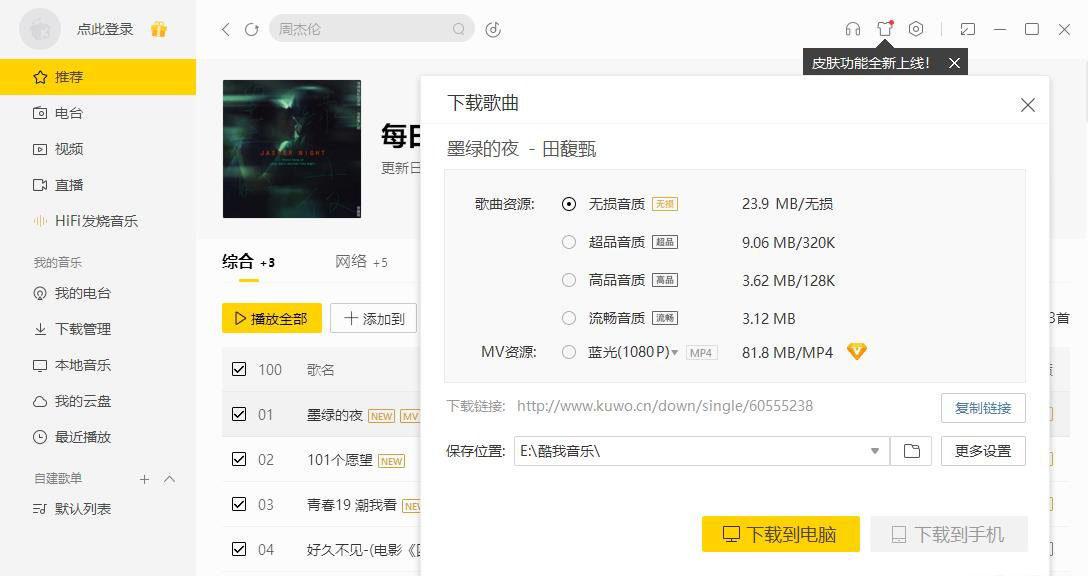Open HiFi发烧音乐 in the sidebar
1088x576 pixels.
(x=98, y=221)
